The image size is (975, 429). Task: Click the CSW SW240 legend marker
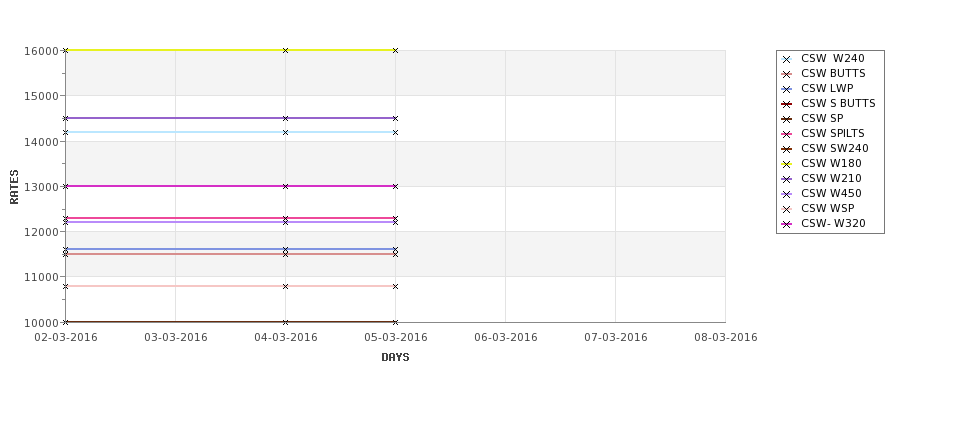[x=787, y=149]
